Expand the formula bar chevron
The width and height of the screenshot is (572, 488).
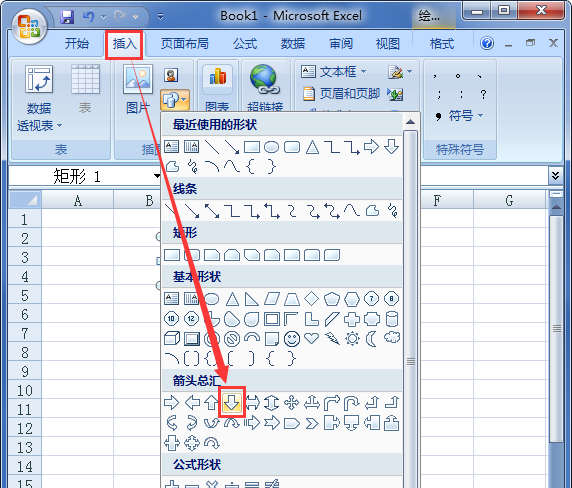(x=555, y=175)
